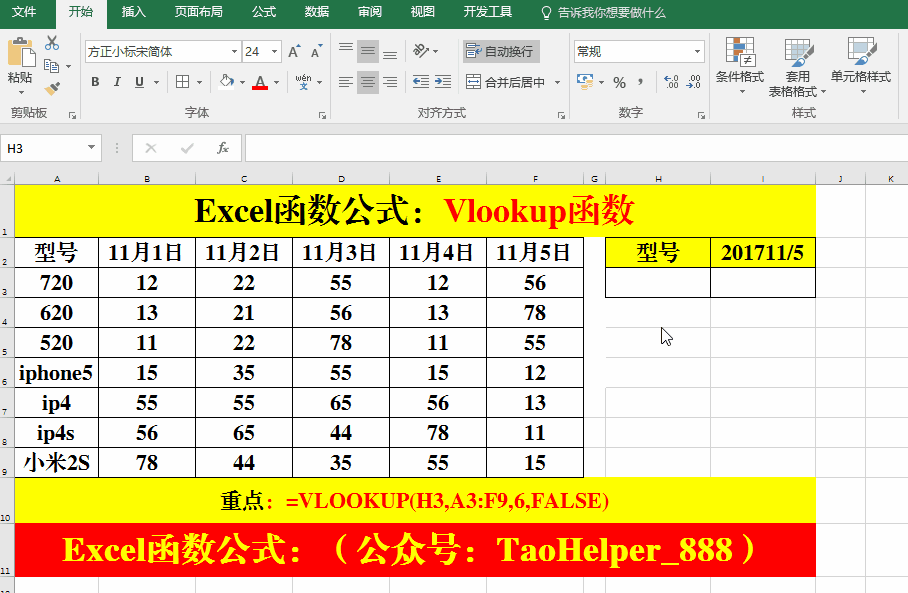Screen dimensions: 908x593
Task: Open accounting number format icon
Action: coord(585,82)
